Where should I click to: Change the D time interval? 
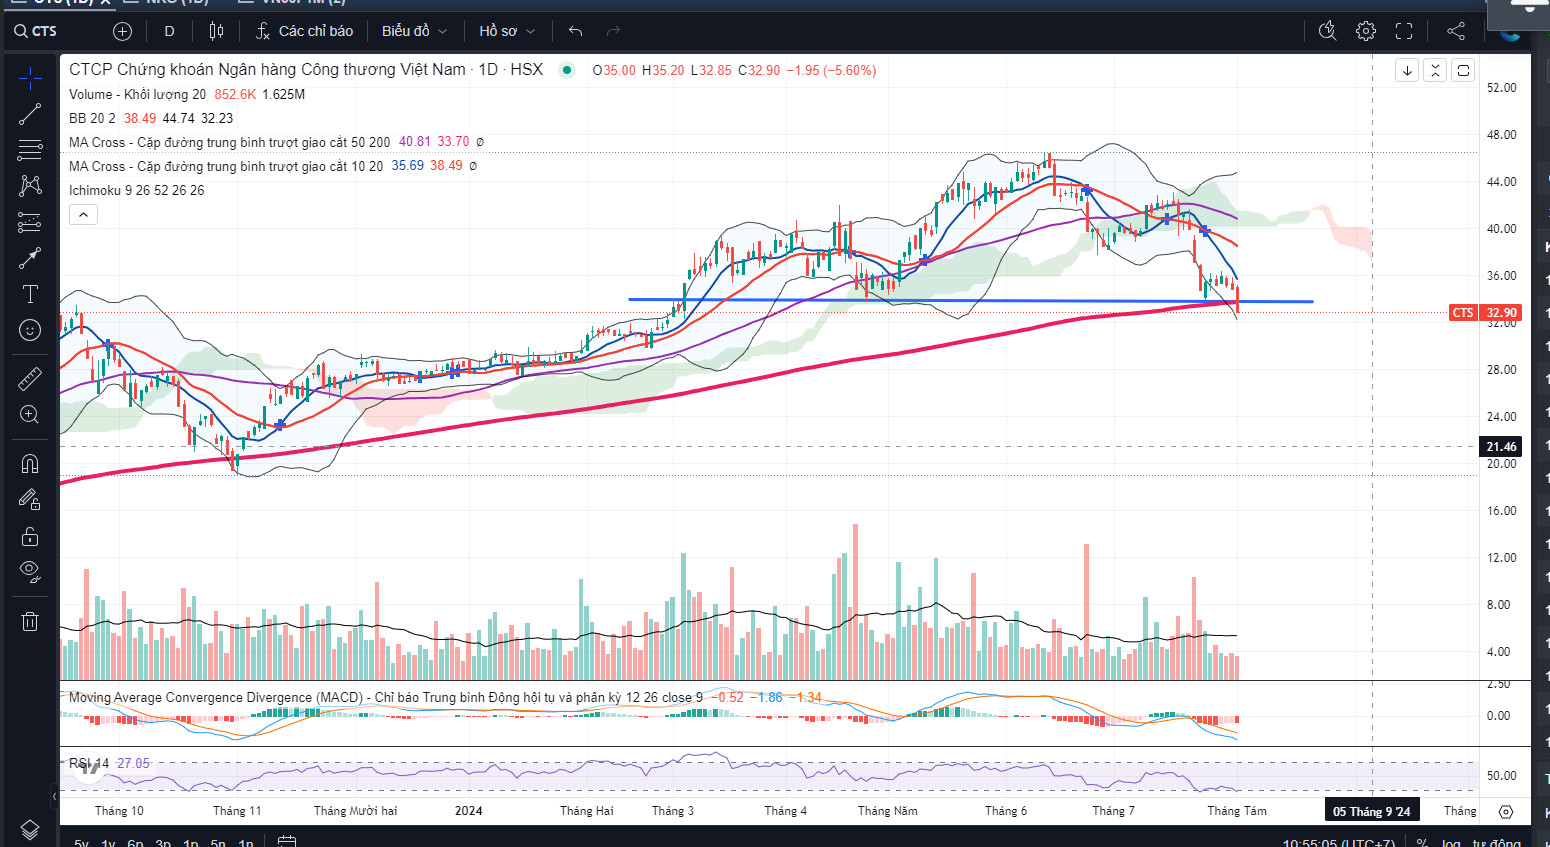point(169,31)
